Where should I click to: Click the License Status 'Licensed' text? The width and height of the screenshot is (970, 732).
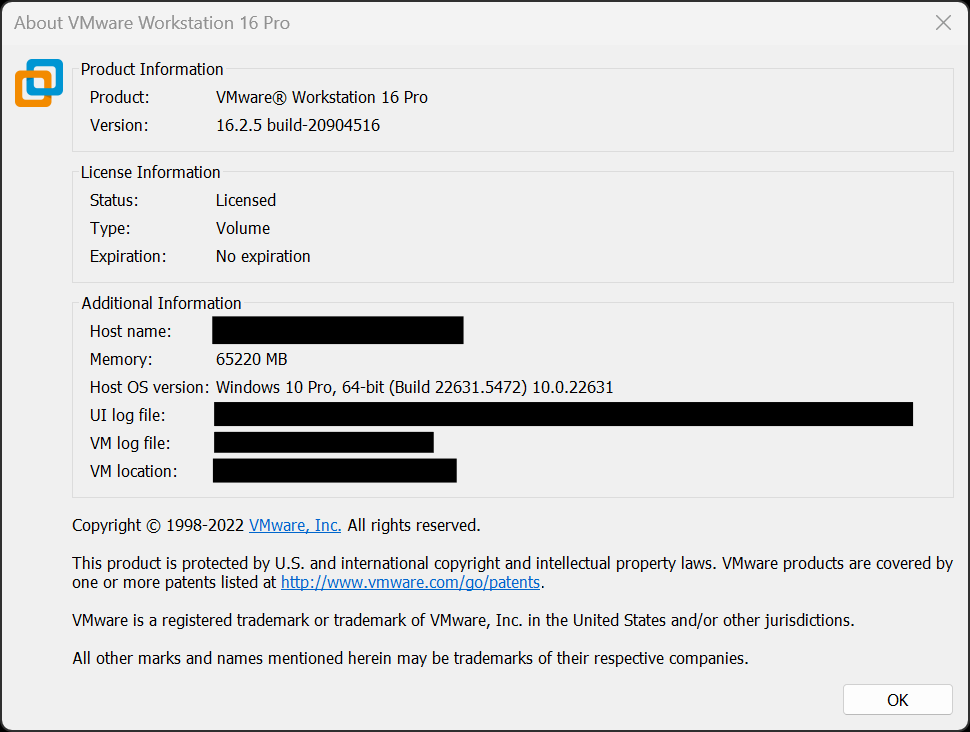tap(245, 200)
